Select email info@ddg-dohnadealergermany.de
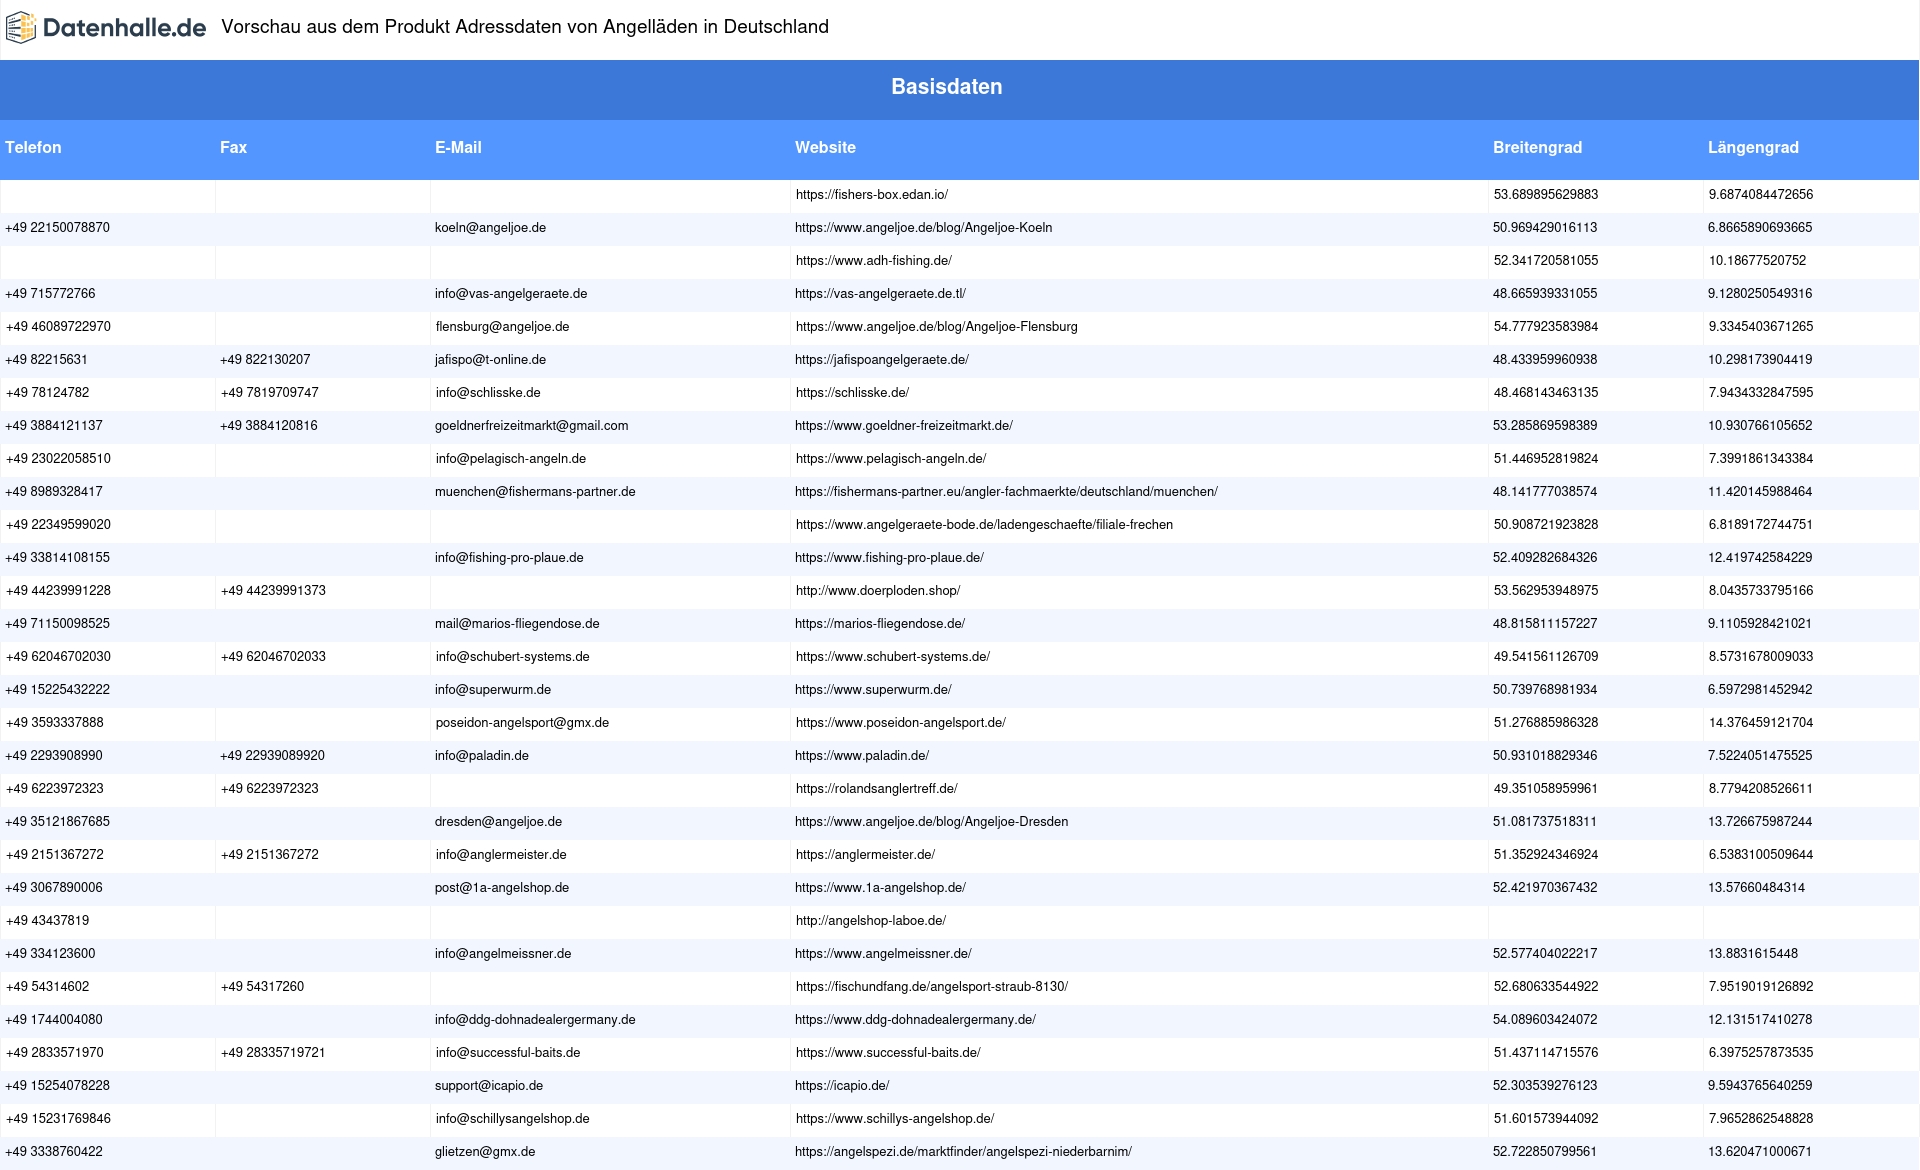Image resolution: width=1920 pixels, height=1170 pixels. click(x=535, y=1020)
